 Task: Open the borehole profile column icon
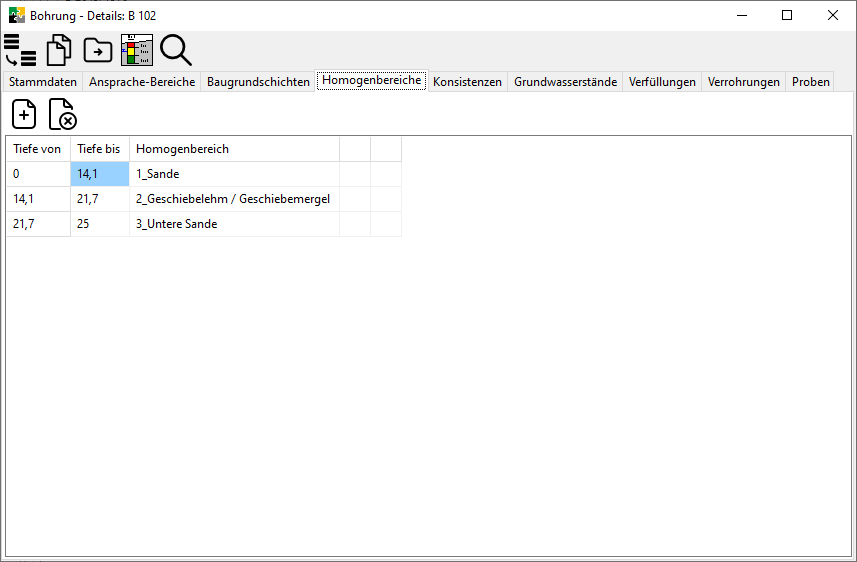(137, 50)
